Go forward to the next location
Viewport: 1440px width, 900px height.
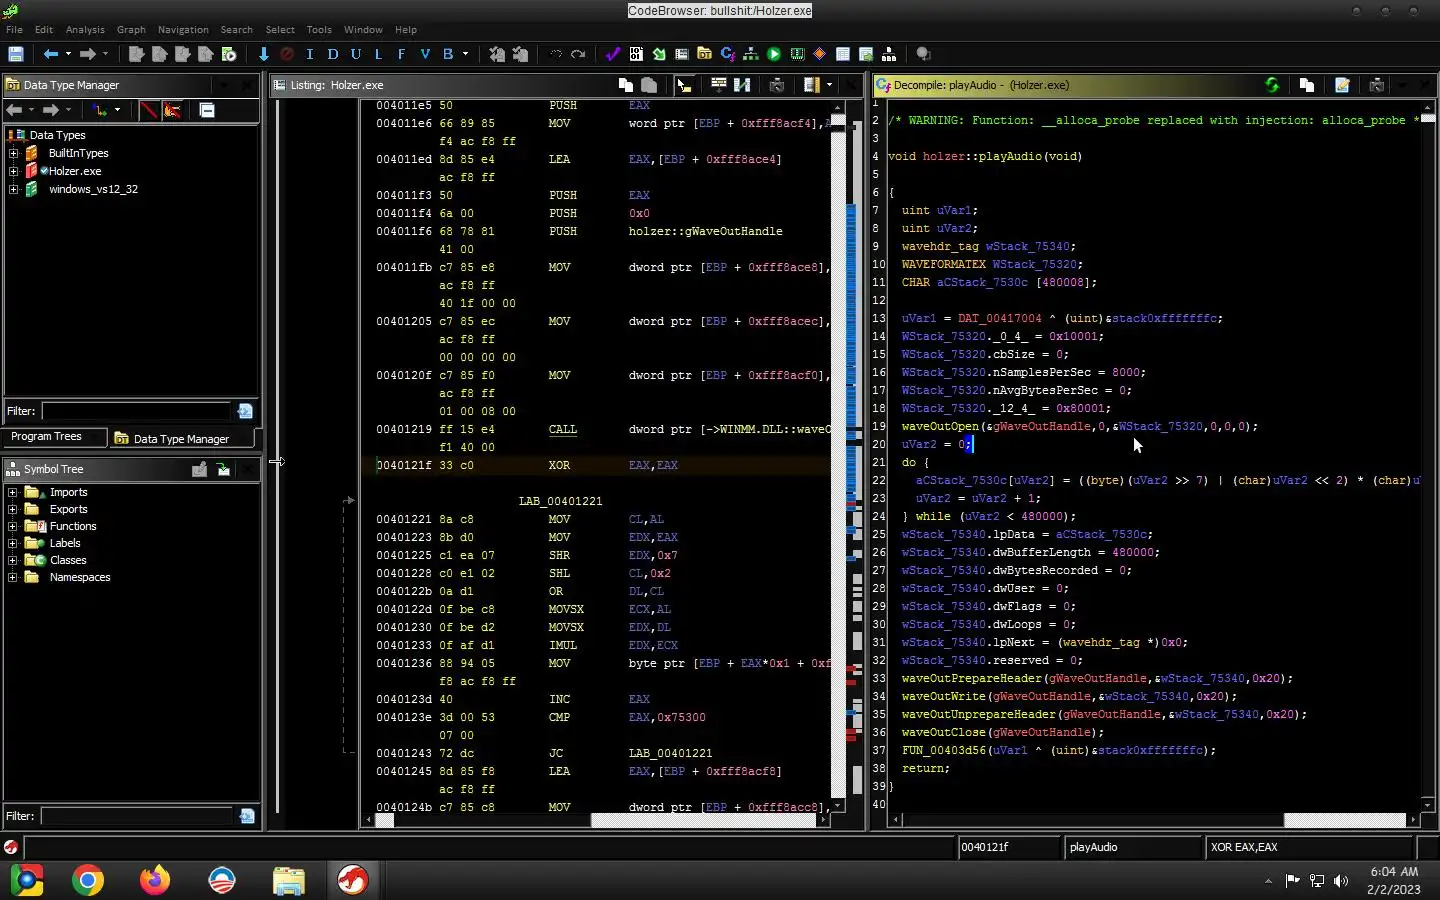(87, 54)
